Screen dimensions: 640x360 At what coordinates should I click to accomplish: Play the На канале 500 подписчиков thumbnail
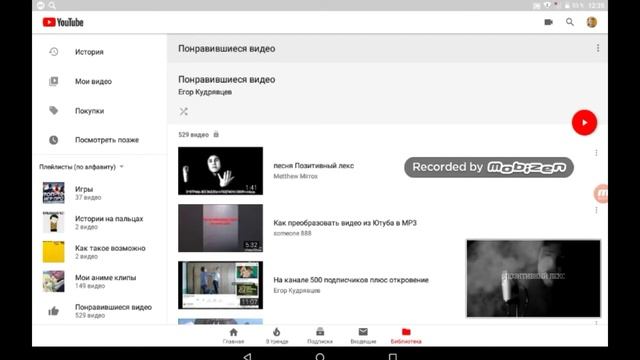coord(220,285)
